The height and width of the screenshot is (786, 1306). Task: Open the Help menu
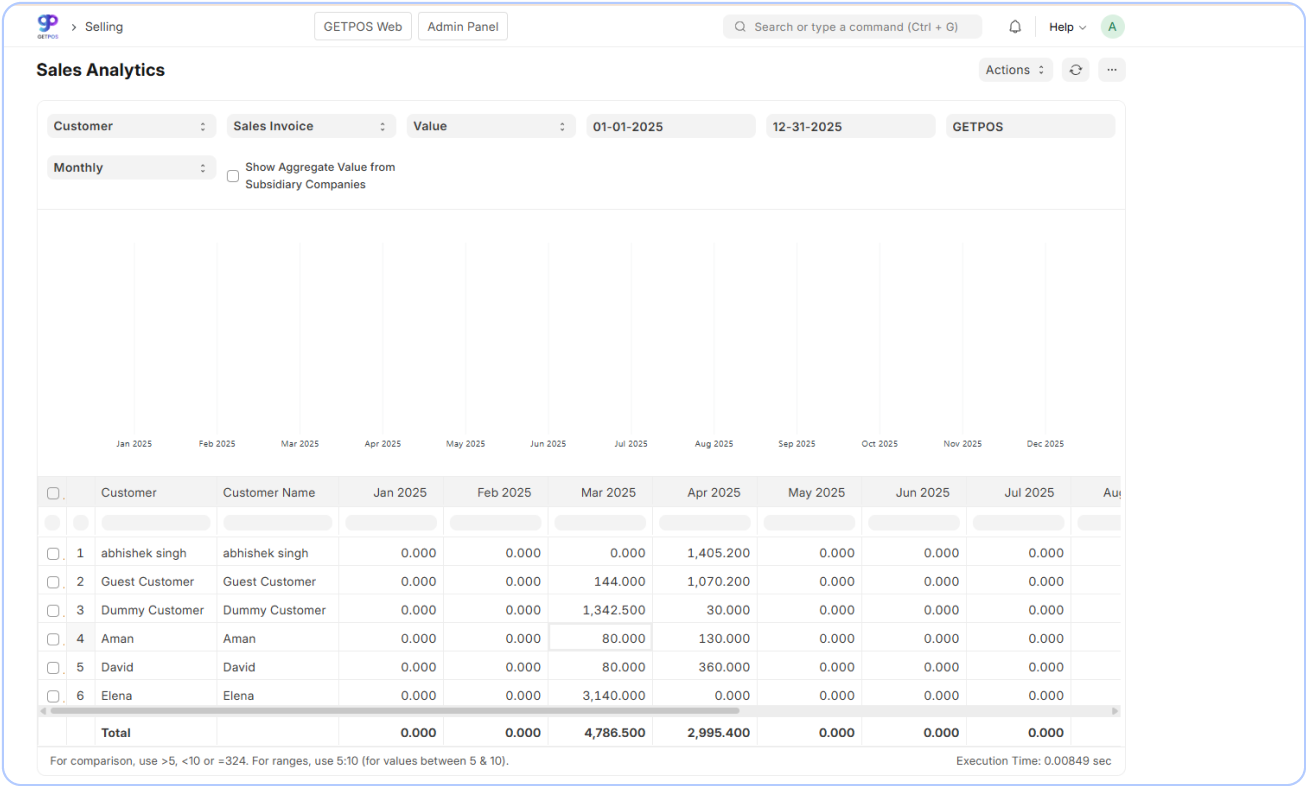(1067, 27)
